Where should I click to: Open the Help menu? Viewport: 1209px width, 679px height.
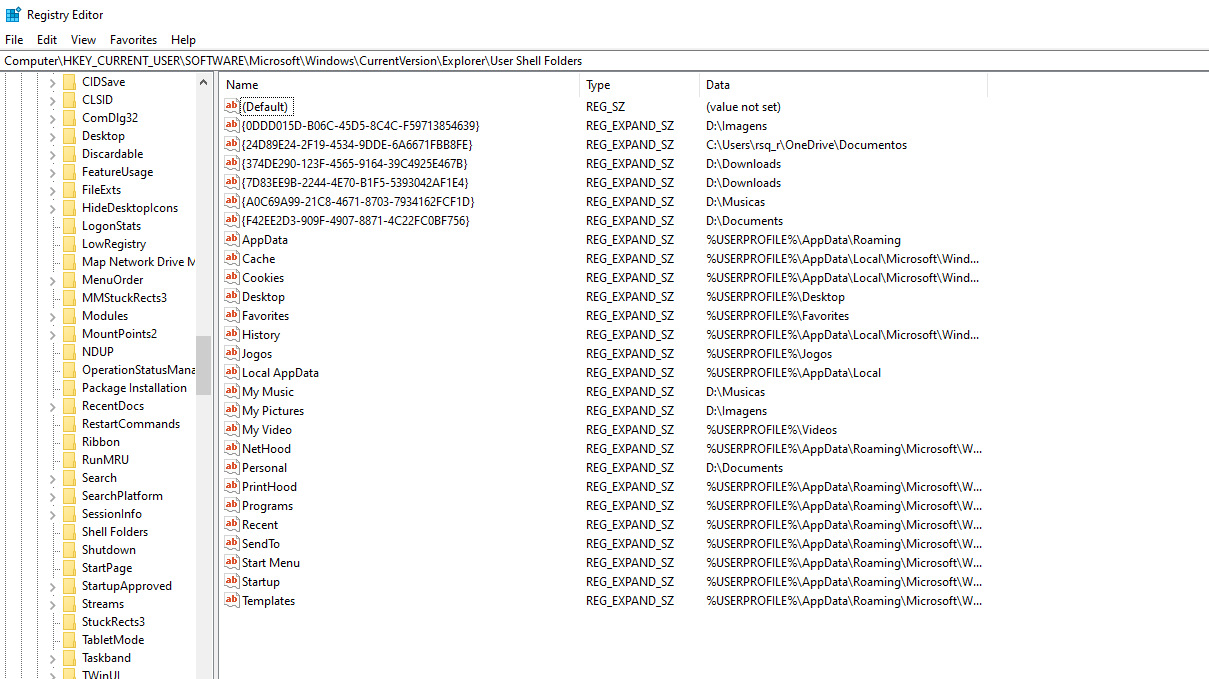pos(183,40)
